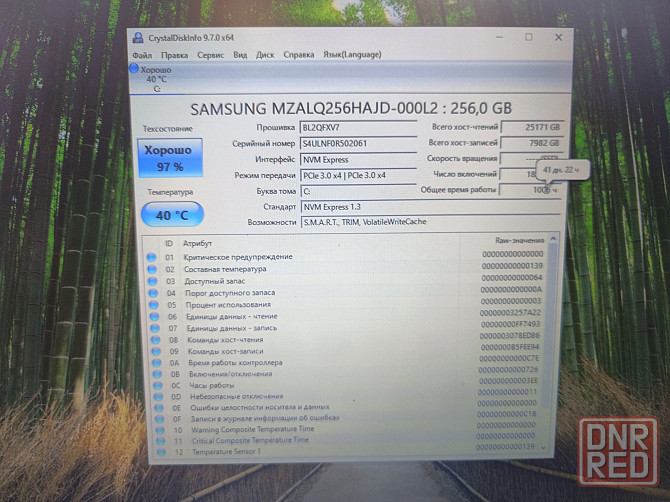The image size is (670, 502).
Task: Select the Составная температура attribute text
Action: [225, 269]
